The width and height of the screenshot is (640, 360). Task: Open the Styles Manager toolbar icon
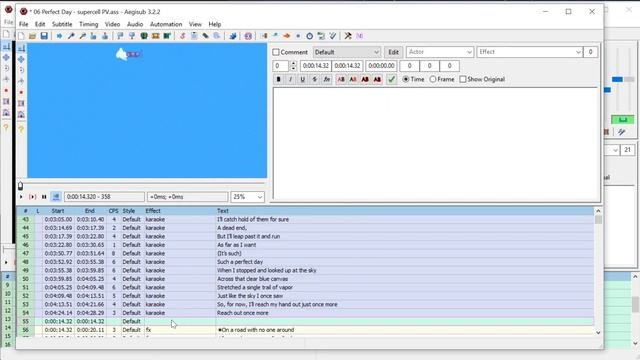tap(182, 36)
